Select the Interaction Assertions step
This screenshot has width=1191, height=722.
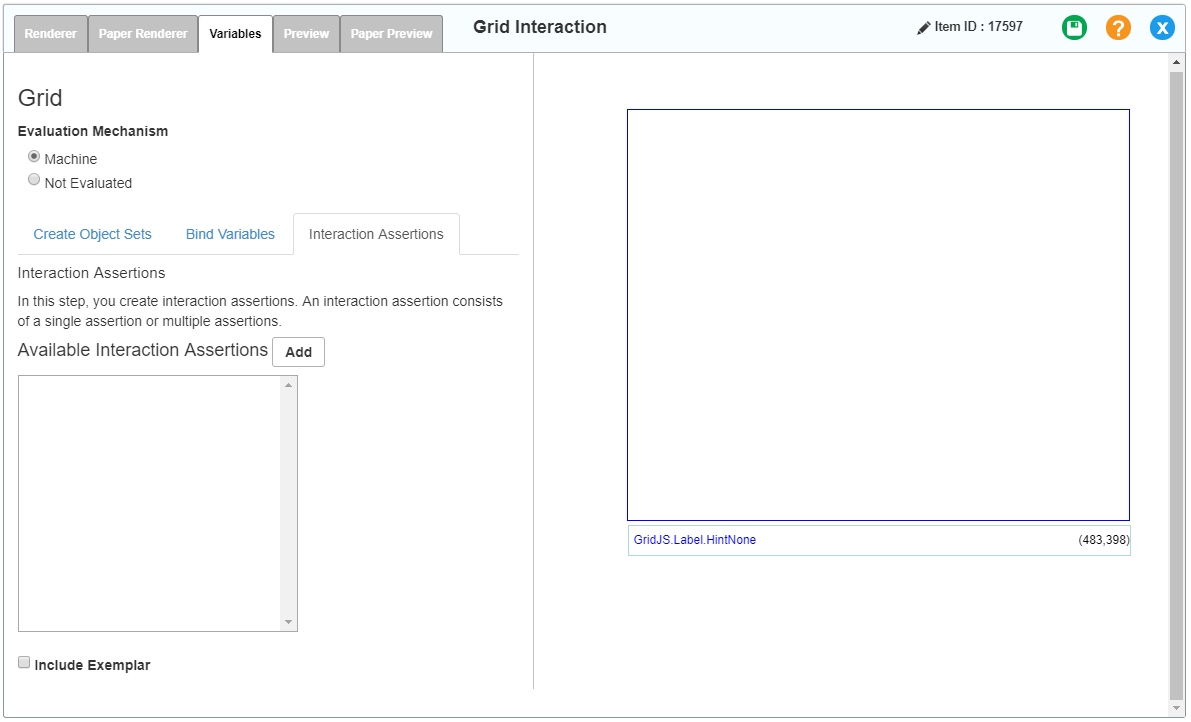376,233
